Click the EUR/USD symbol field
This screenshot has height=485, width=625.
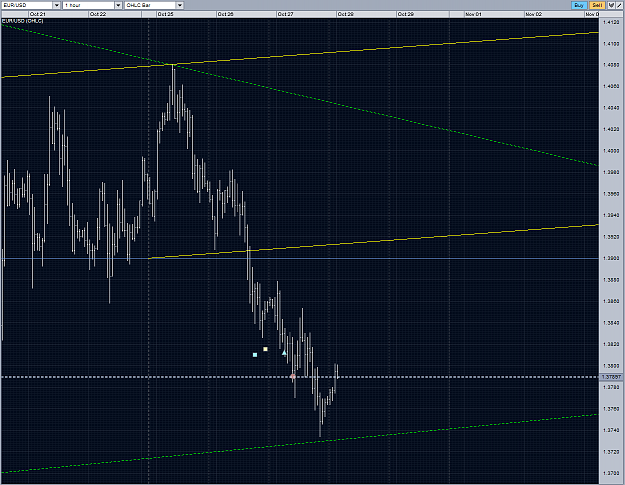[27, 5]
